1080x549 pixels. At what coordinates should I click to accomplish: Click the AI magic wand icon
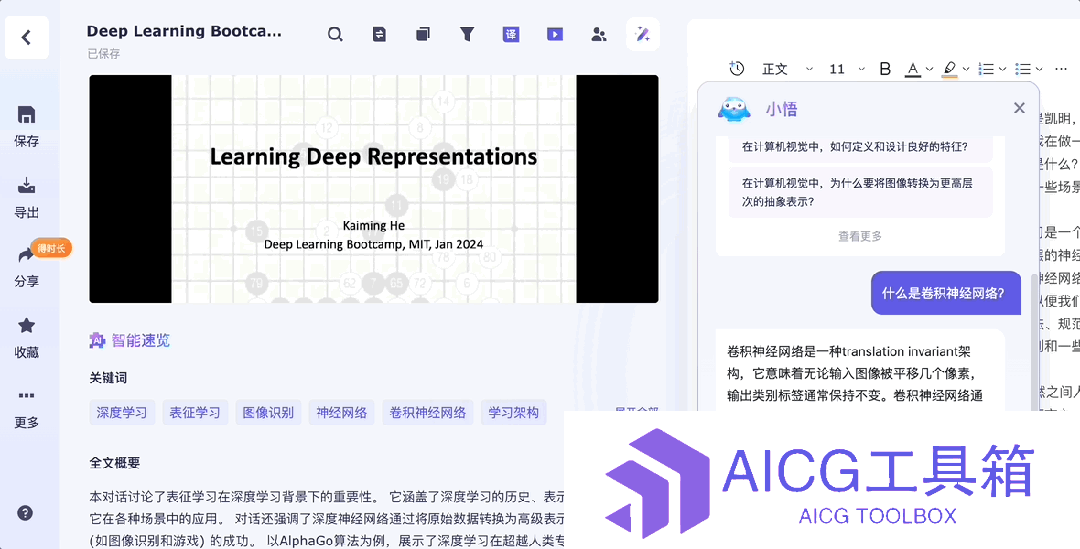click(x=643, y=34)
